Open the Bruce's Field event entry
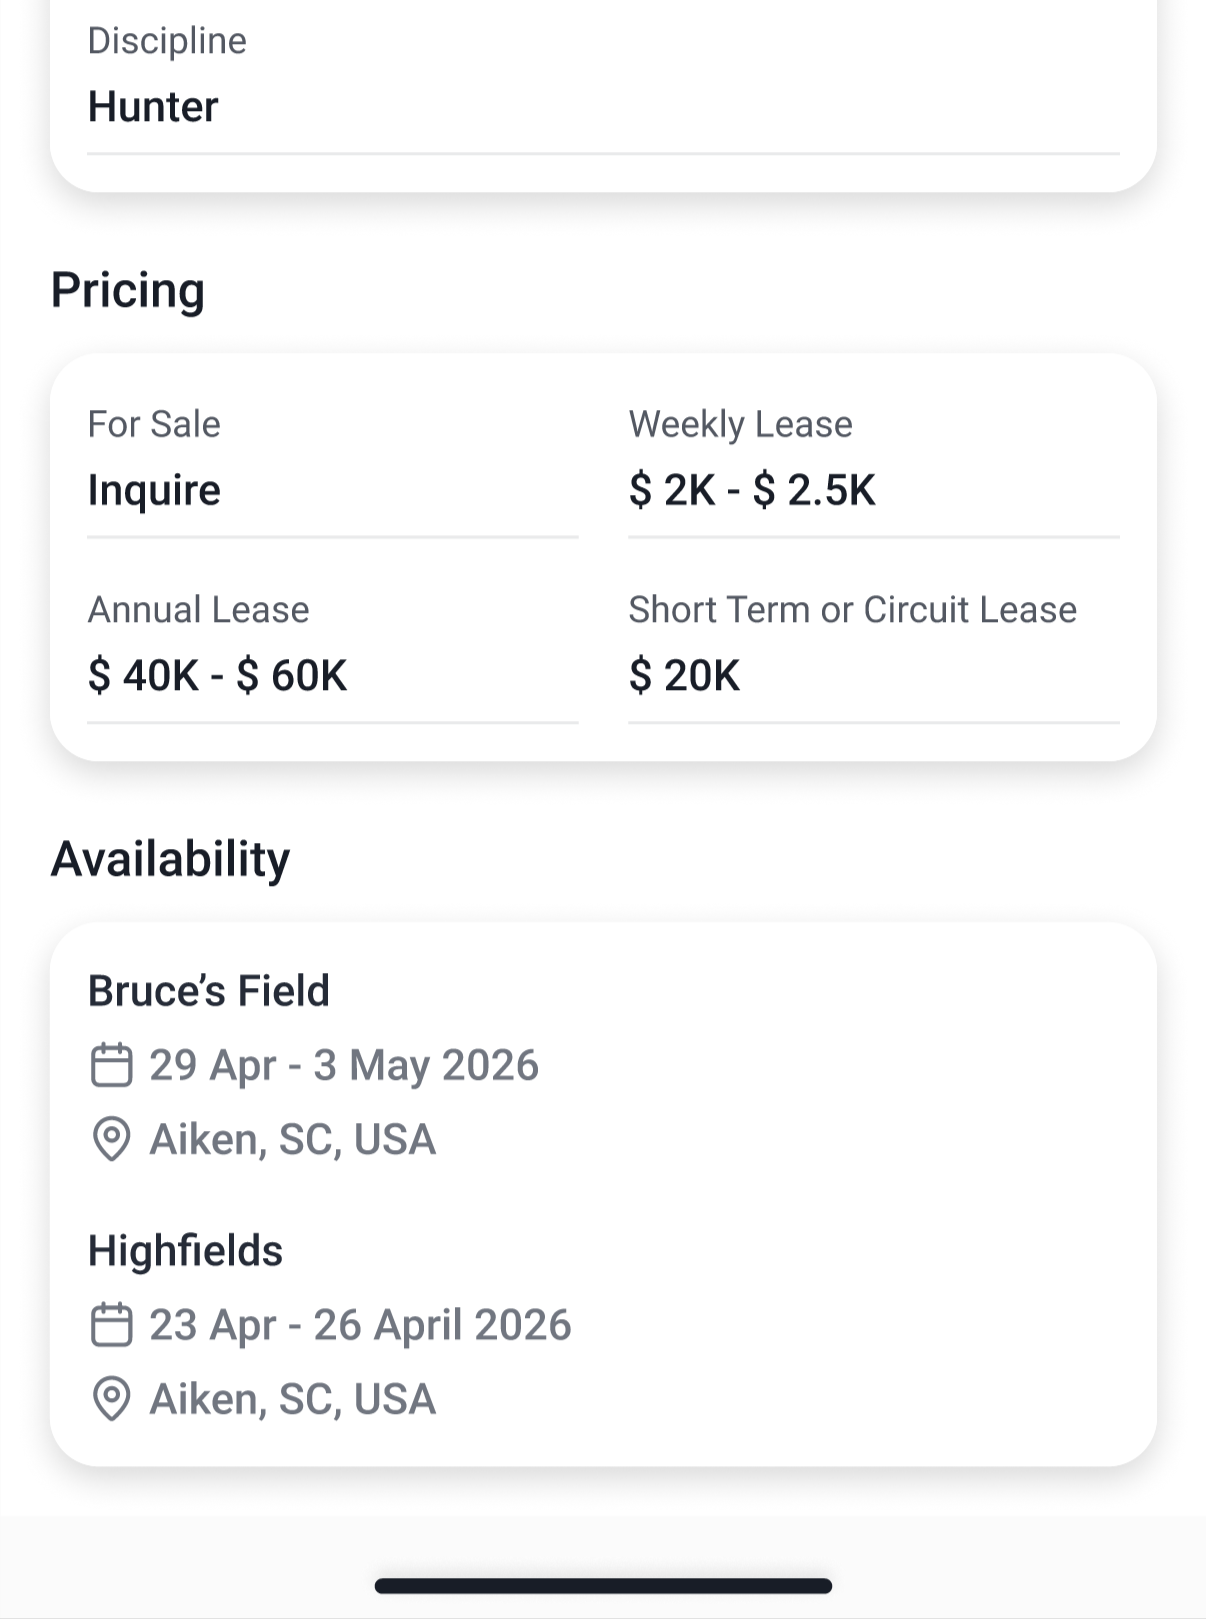Image resolution: width=1206 pixels, height=1619 pixels. tap(209, 991)
